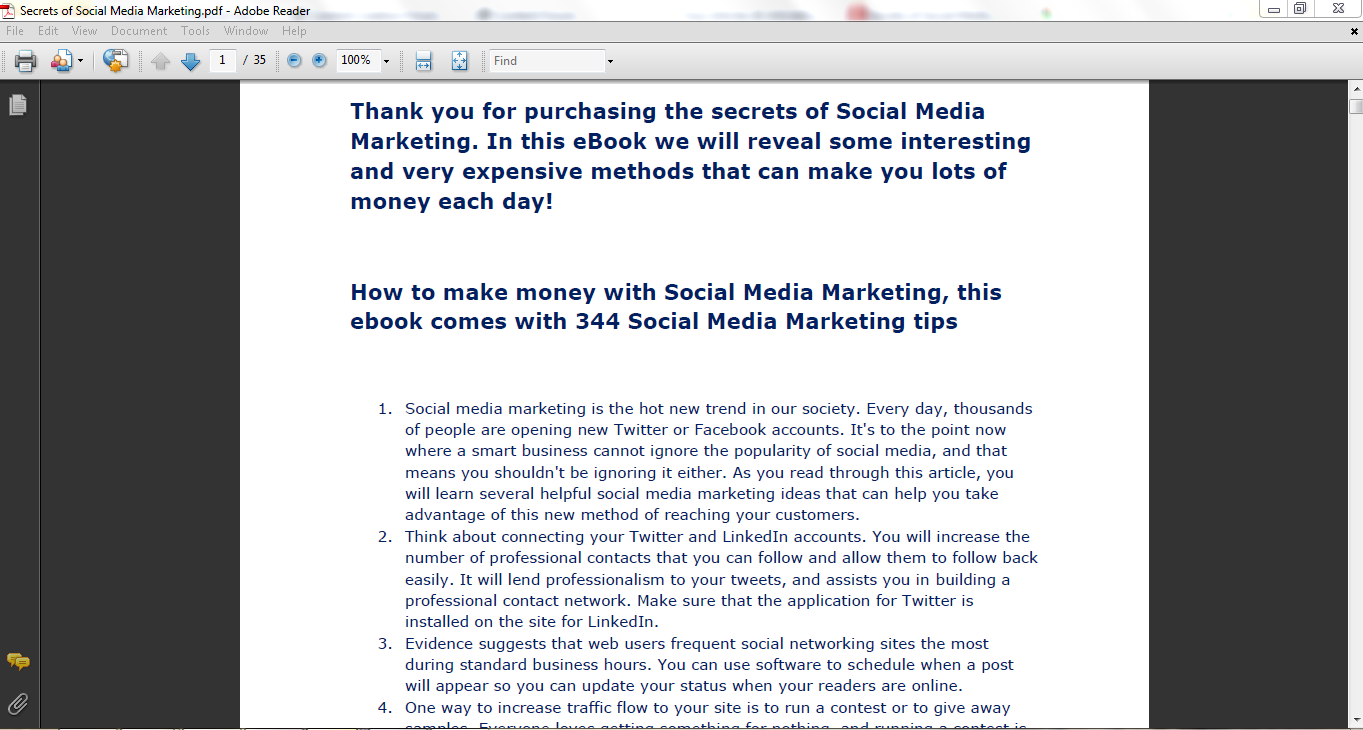Open the Attachments paperclip panel
The height and width of the screenshot is (730, 1363).
[17, 704]
